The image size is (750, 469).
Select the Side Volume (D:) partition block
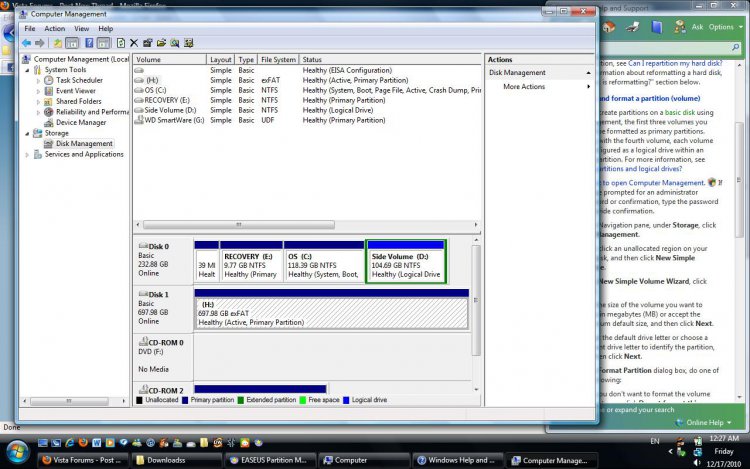point(406,262)
